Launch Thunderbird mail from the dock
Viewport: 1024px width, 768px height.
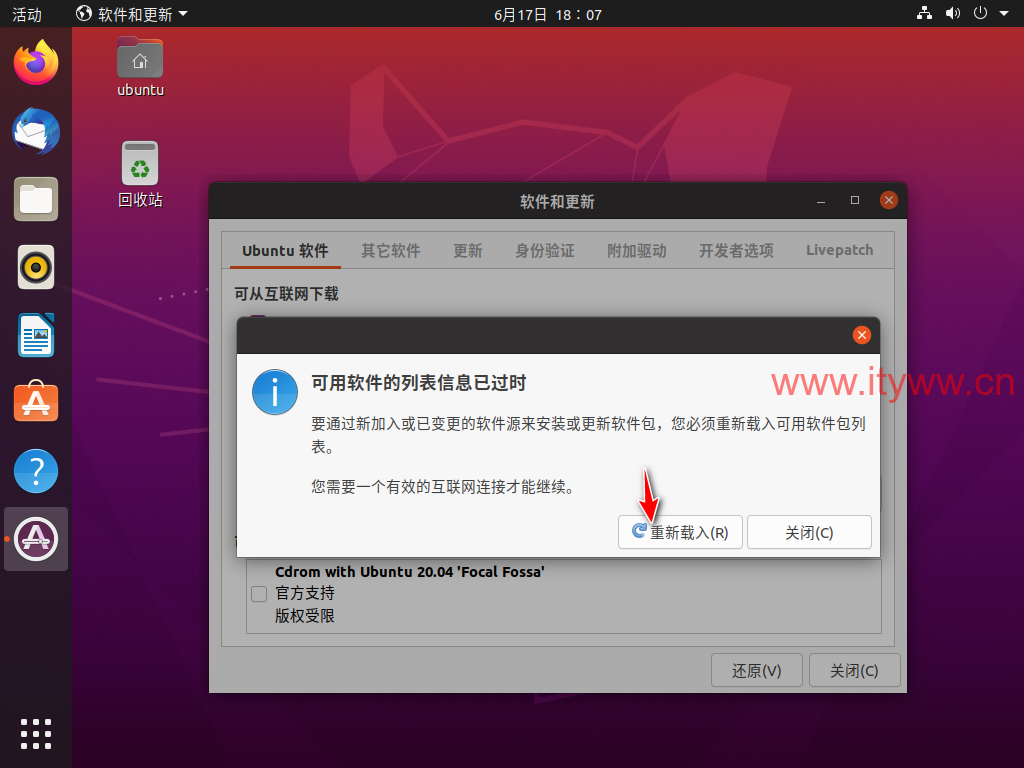click(x=36, y=131)
